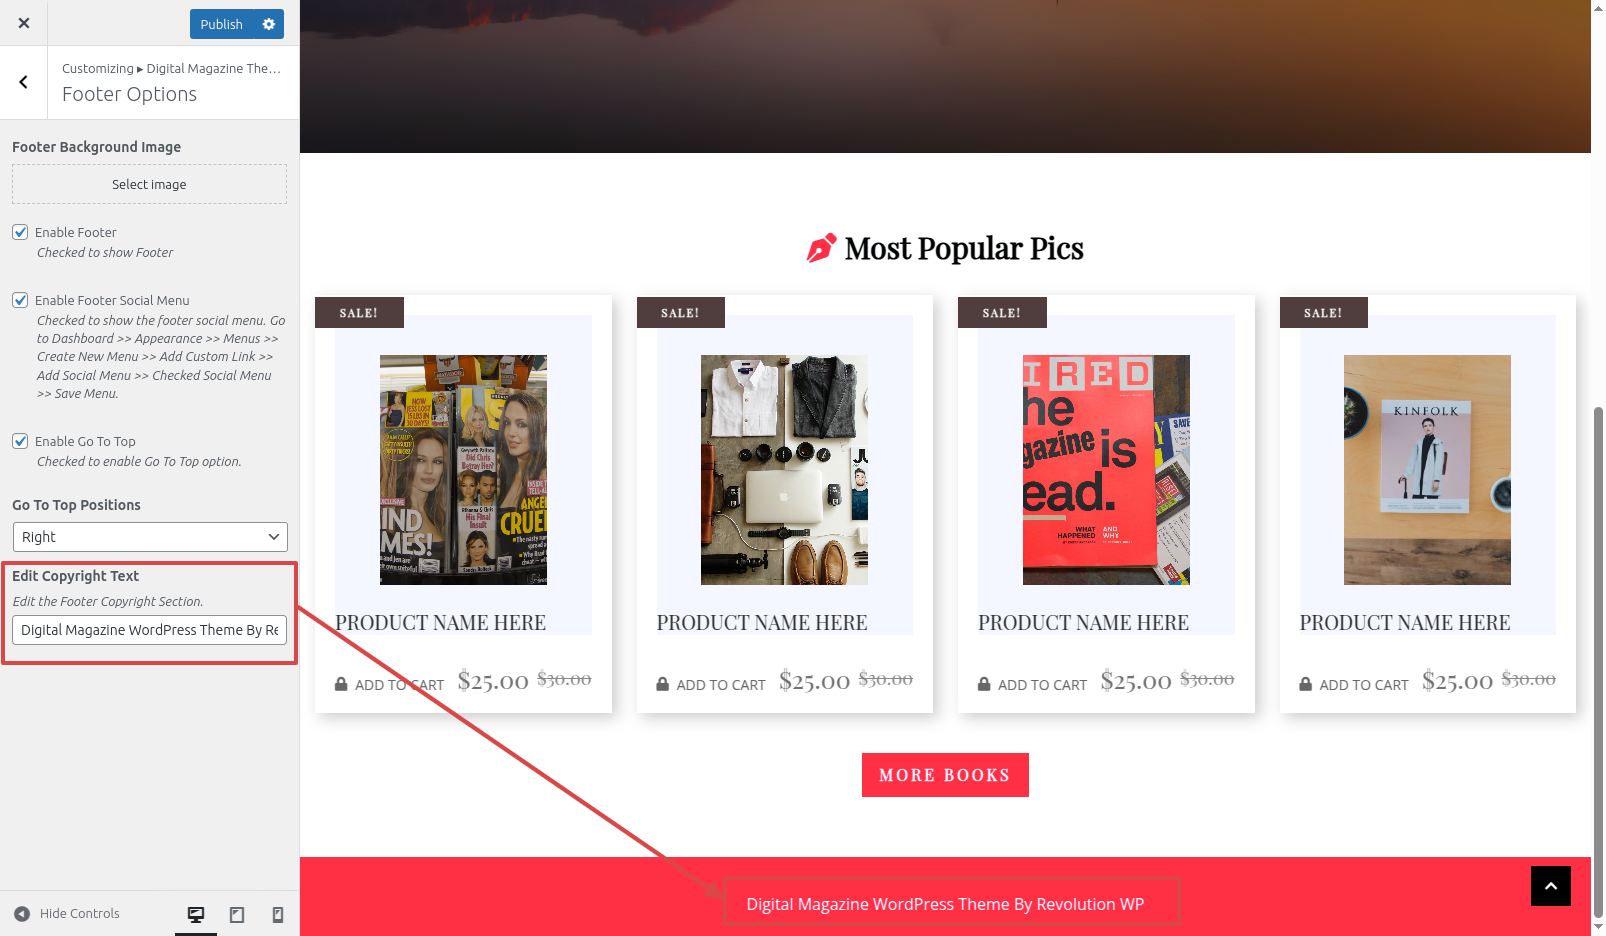Click the MORE BOOKS button
1606x936 pixels.
[945, 775]
